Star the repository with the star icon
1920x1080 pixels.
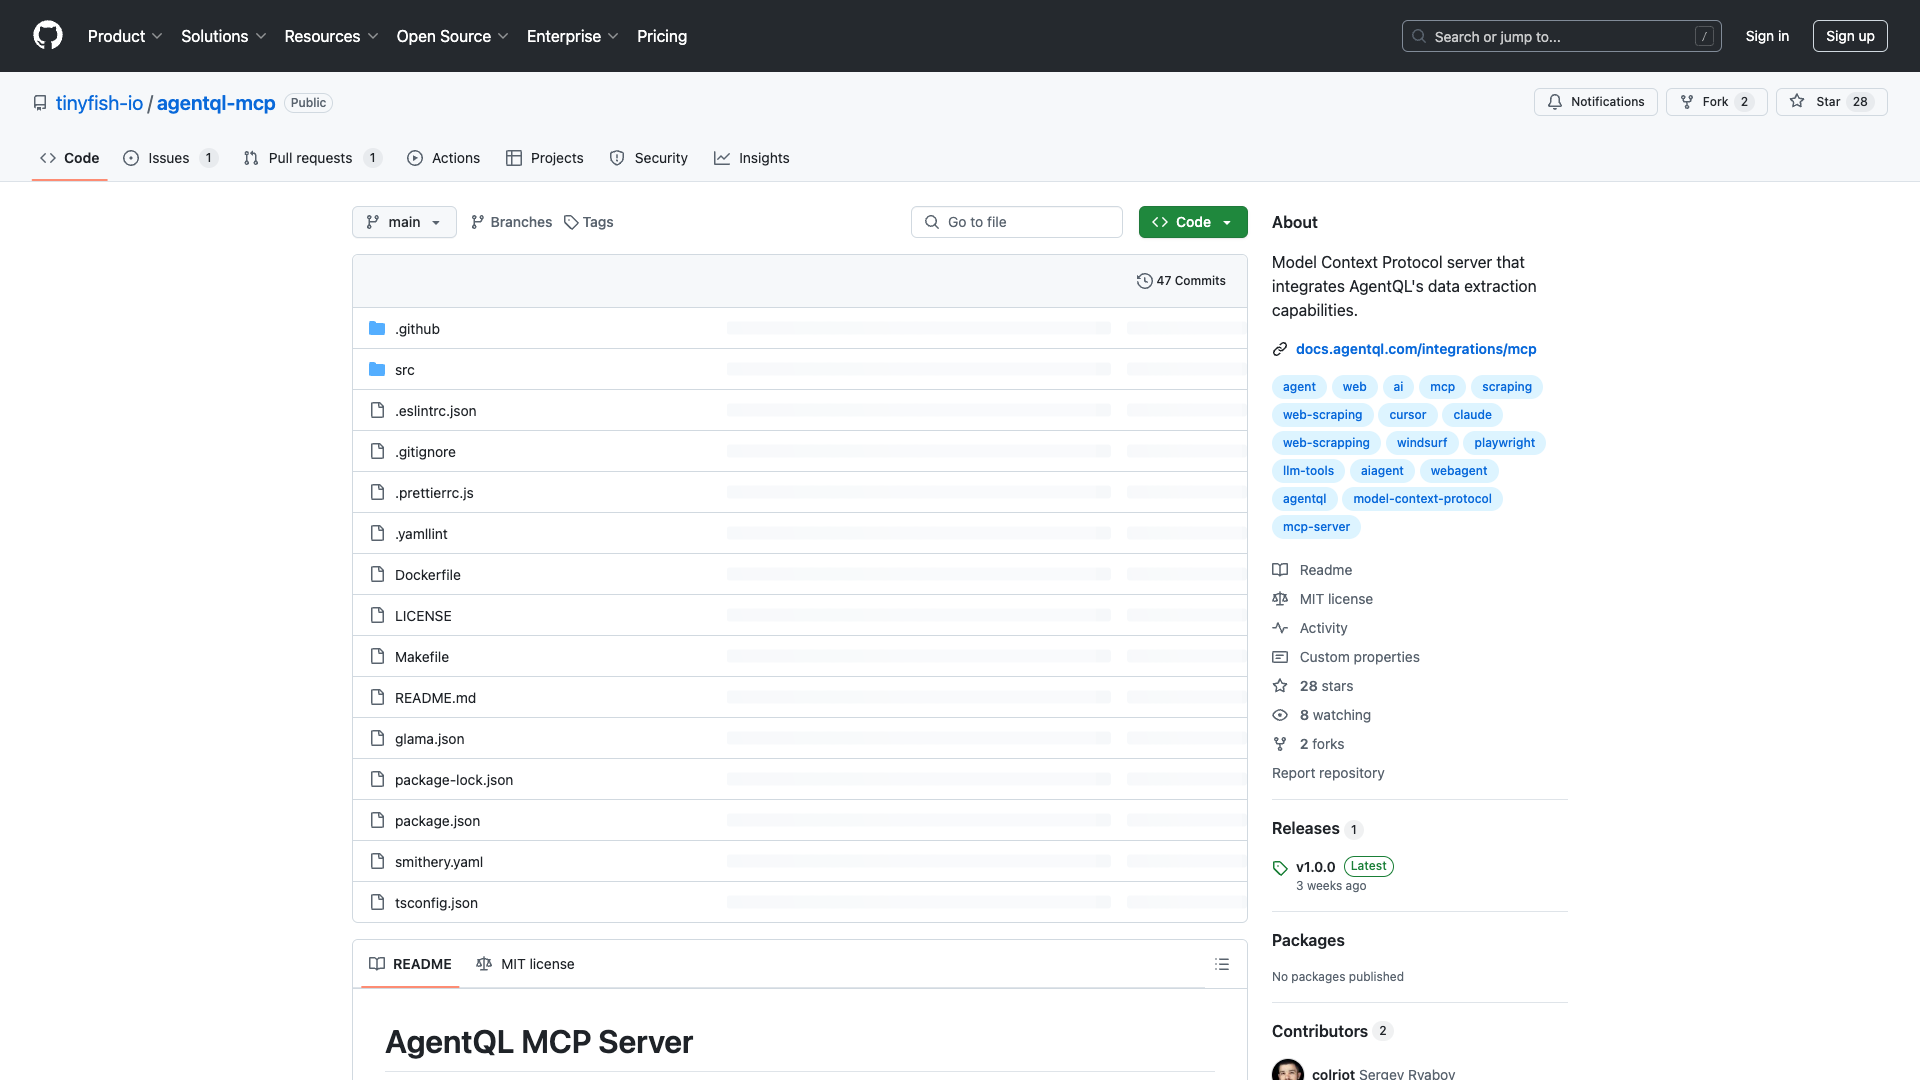tap(1798, 102)
